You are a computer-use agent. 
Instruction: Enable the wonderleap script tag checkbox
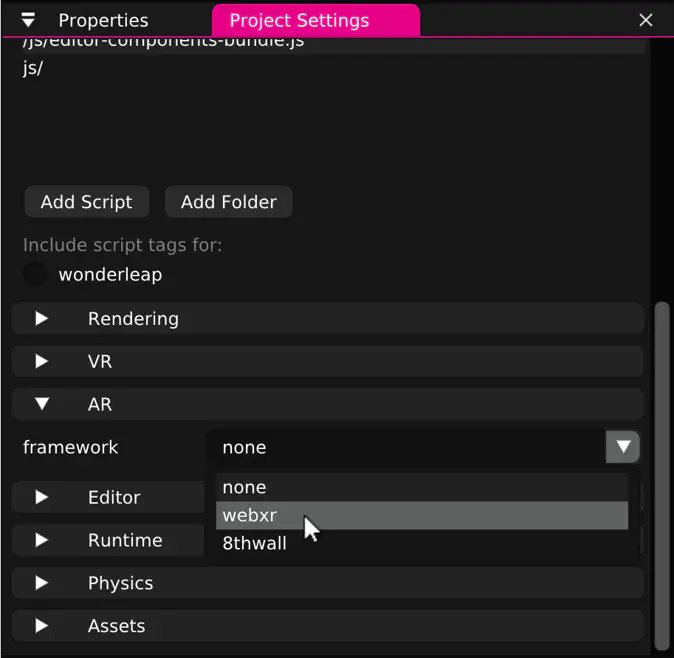pos(35,274)
